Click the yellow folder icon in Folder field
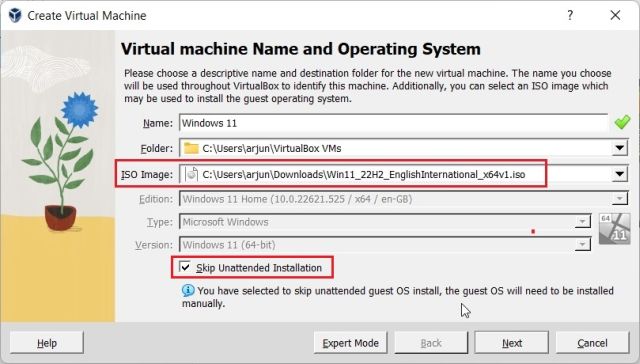 point(191,148)
